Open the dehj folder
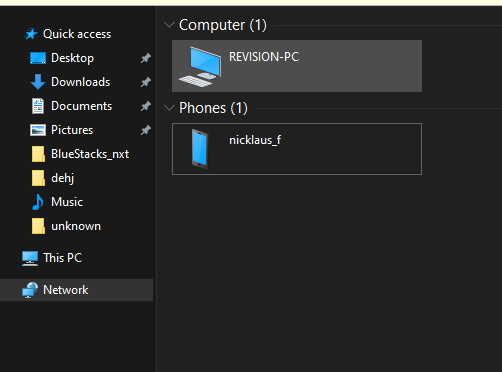The width and height of the screenshot is (502, 372). [x=53, y=178]
